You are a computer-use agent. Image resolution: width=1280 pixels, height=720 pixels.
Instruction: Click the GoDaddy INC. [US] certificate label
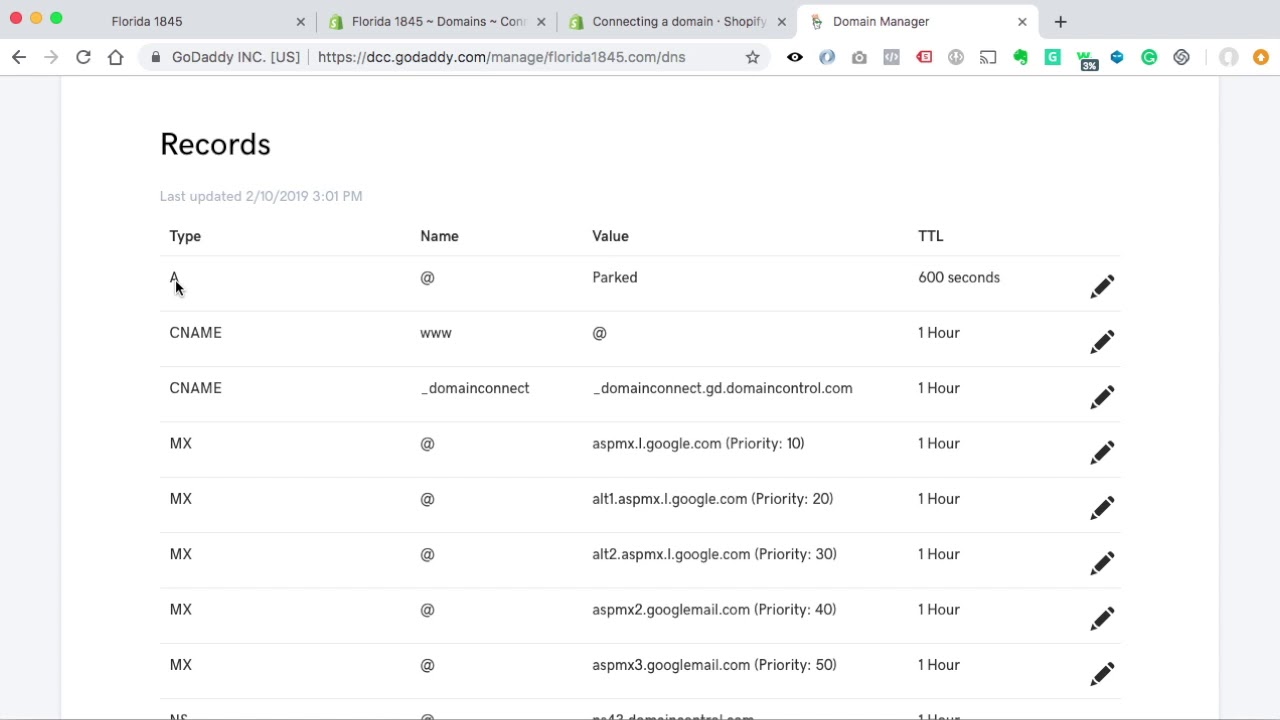coord(236,57)
